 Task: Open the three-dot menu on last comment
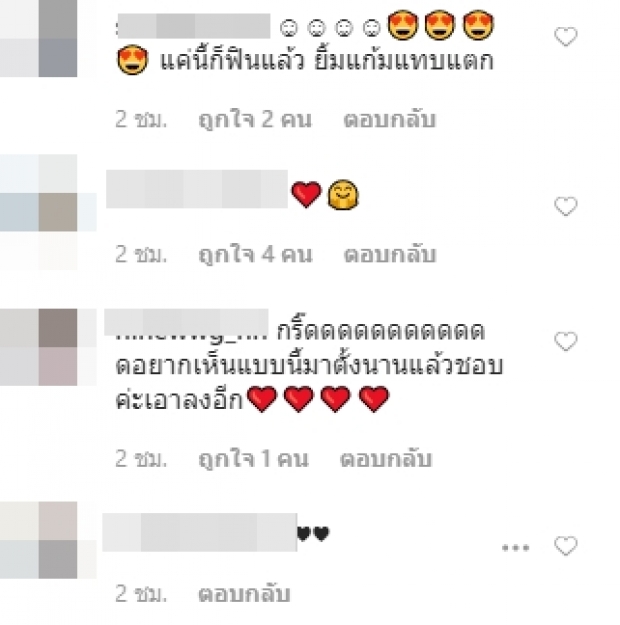pos(516,548)
